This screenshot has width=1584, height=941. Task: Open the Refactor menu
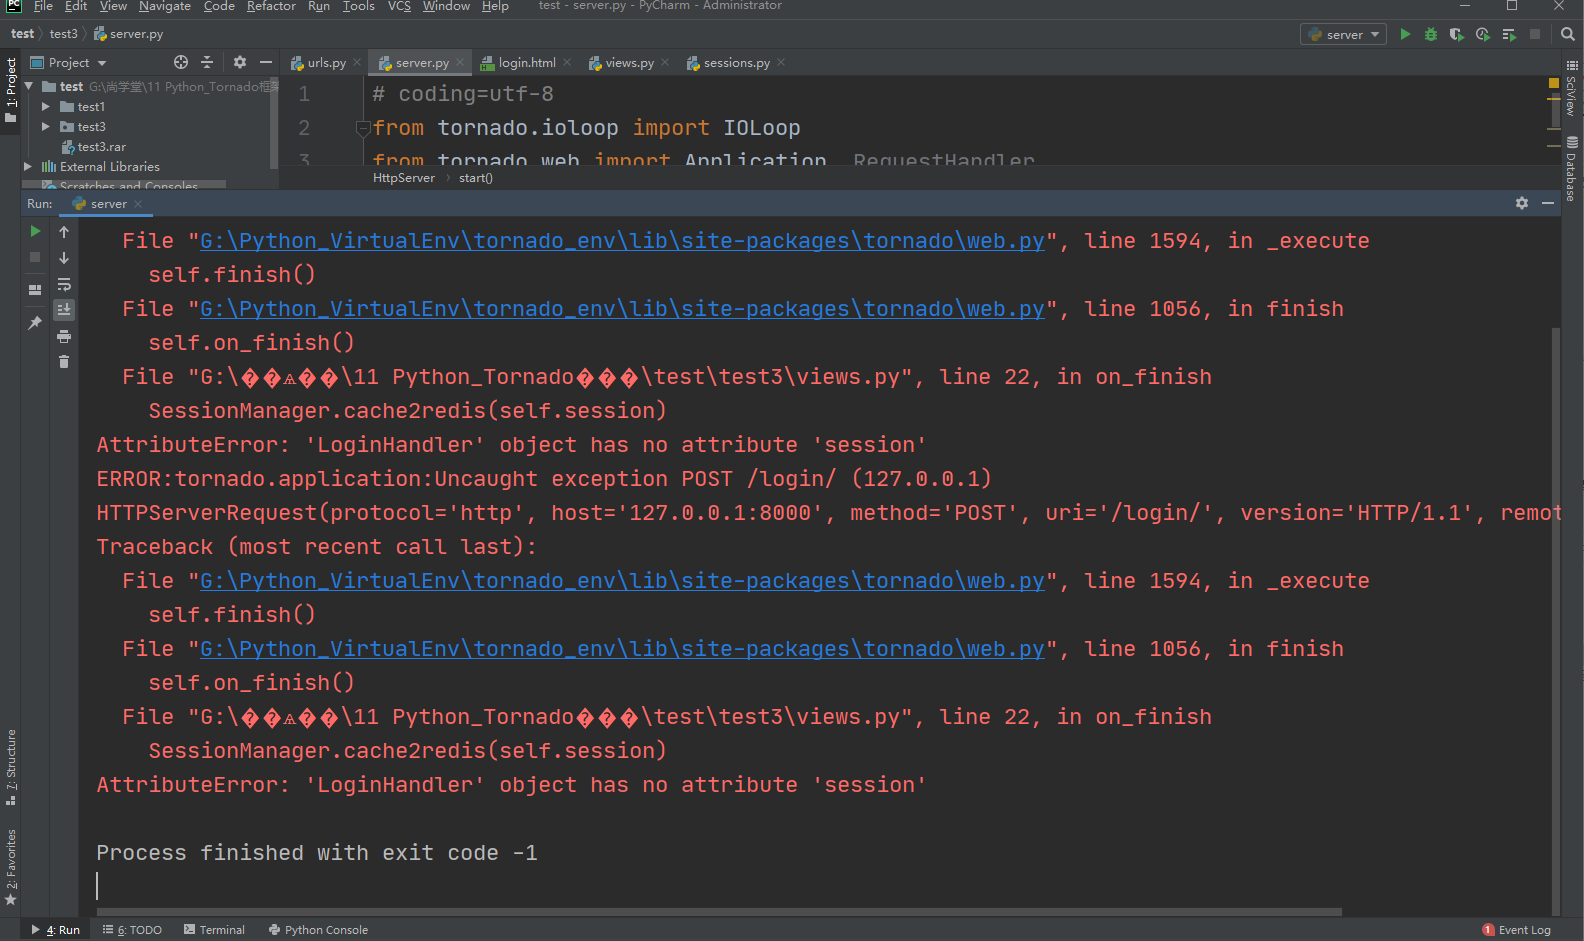pyautogui.click(x=271, y=6)
